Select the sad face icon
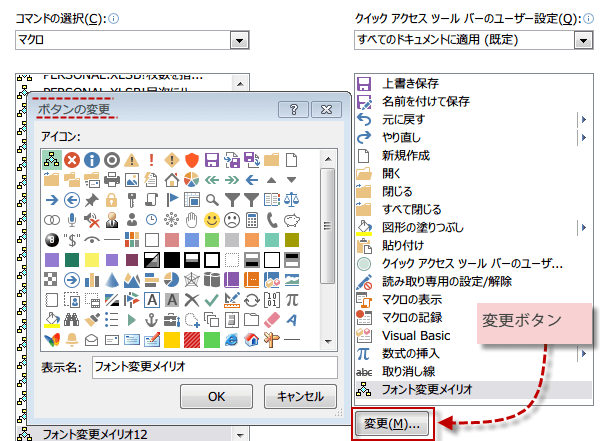This screenshot has height=441, width=600. (x=232, y=220)
